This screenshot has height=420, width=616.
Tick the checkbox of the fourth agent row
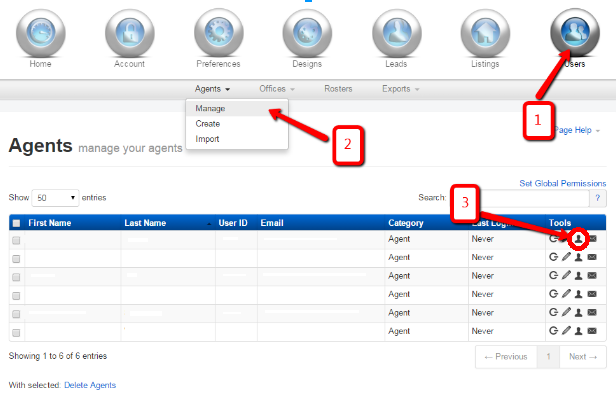16,295
